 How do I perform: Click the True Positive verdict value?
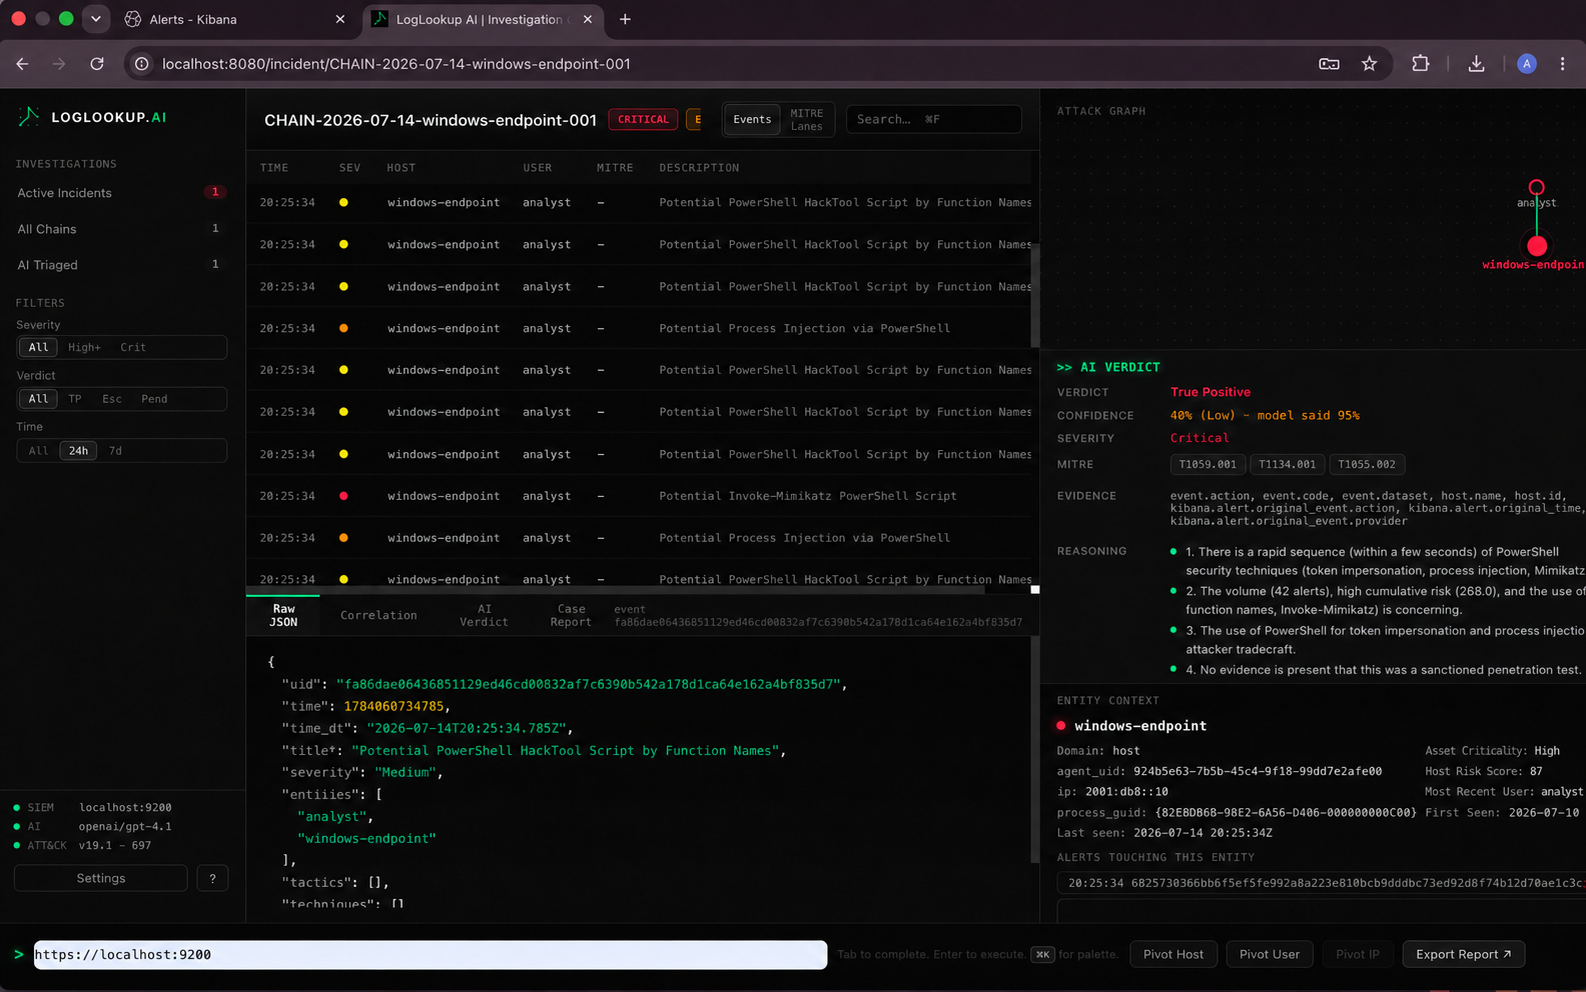(x=1210, y=392)
